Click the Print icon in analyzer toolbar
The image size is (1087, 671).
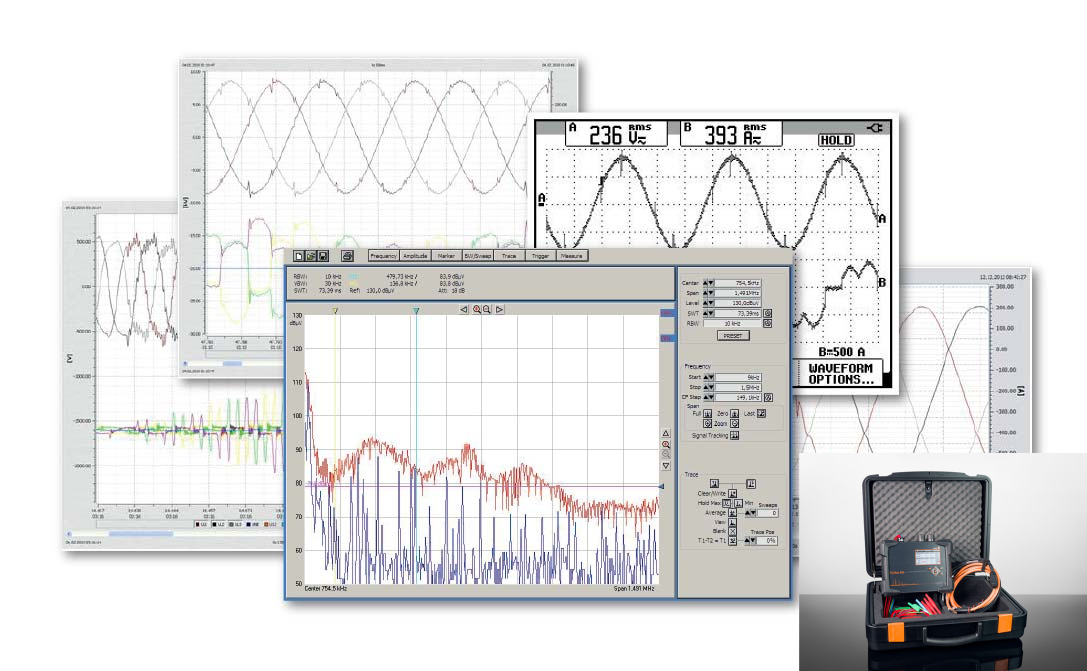pos(347,256)
